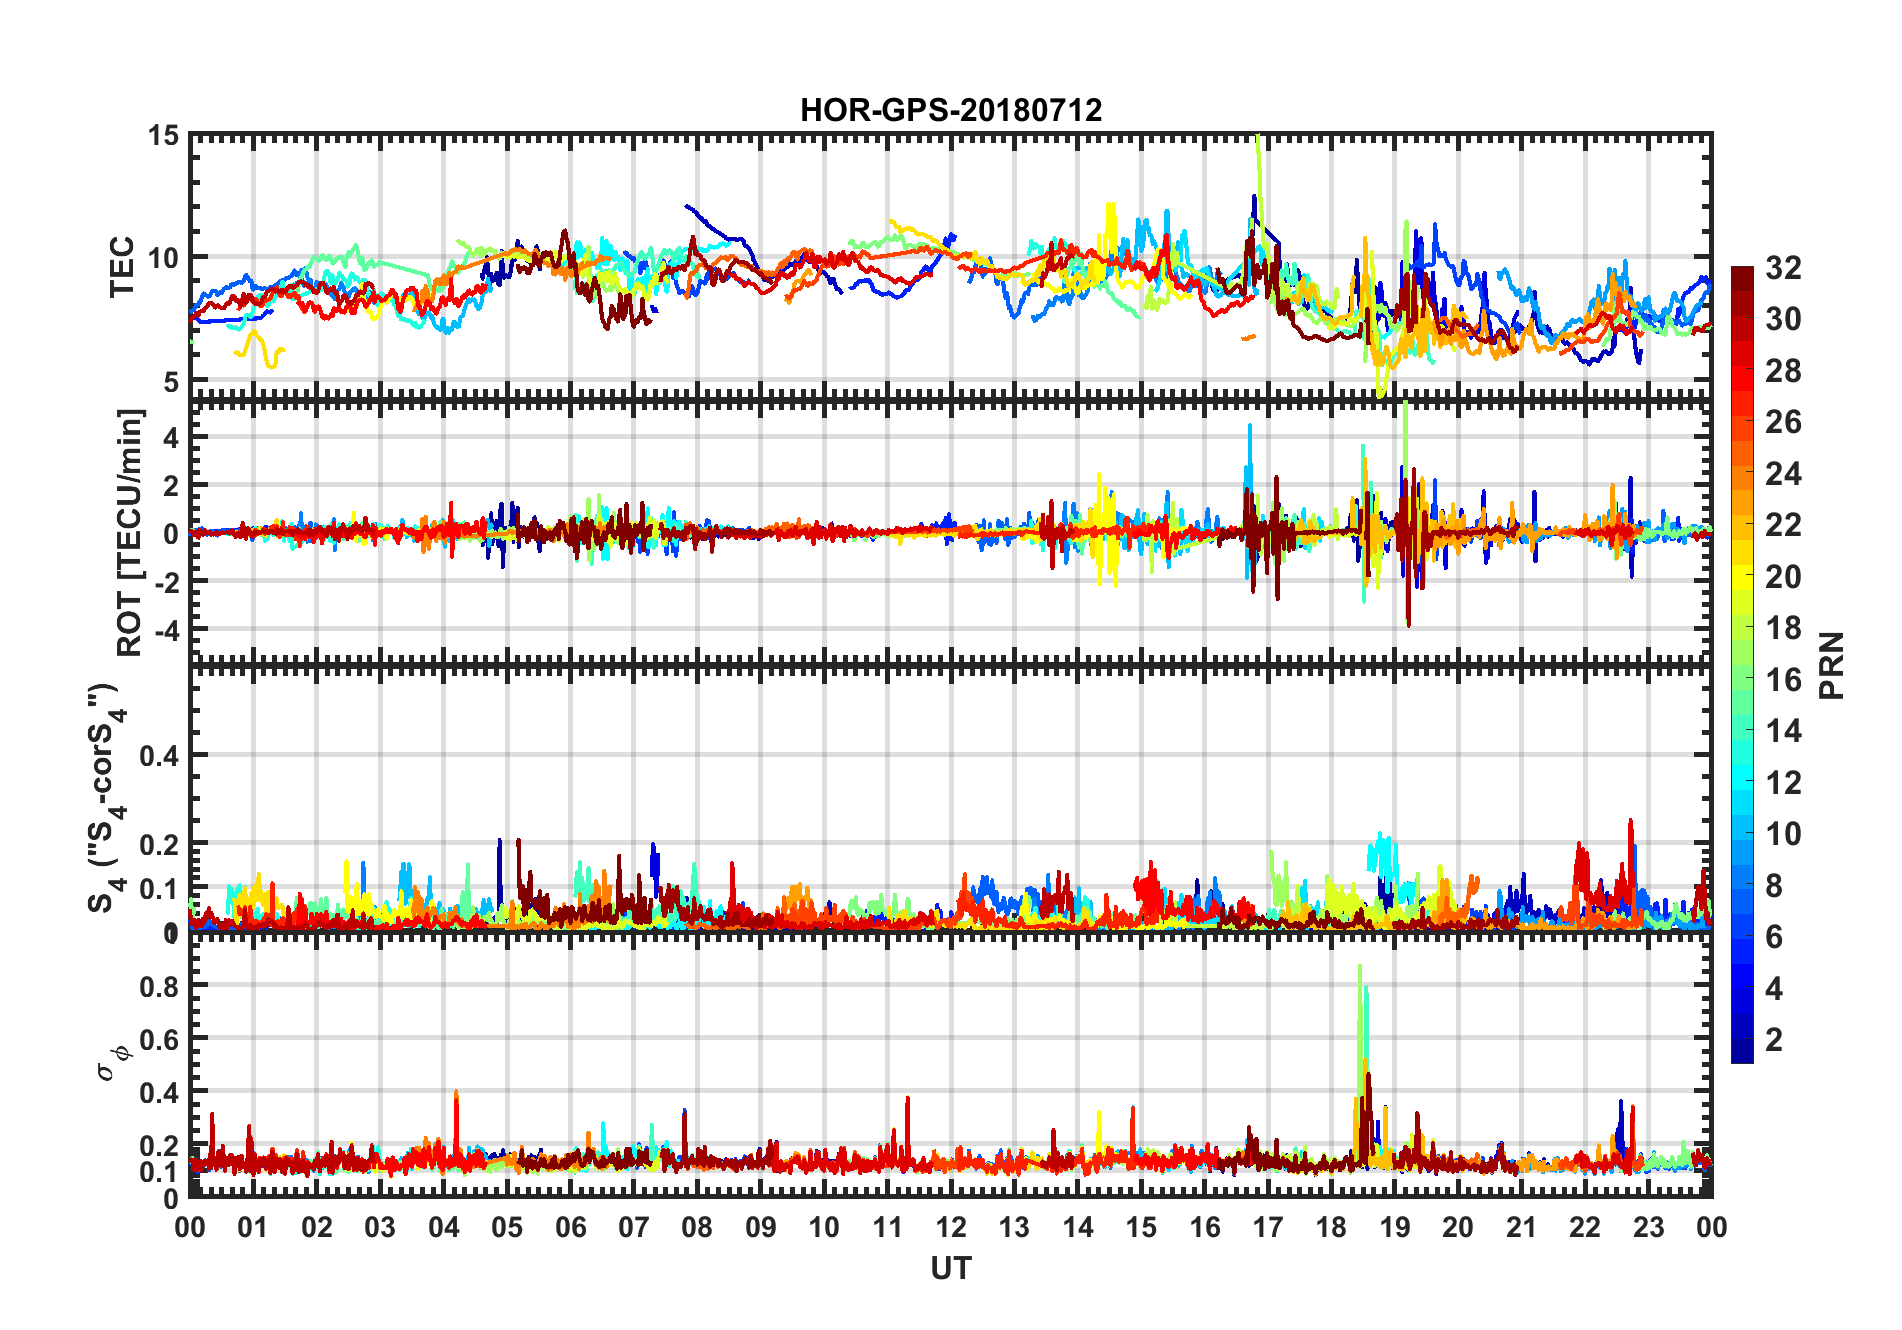
Task: Click ROT axis tick value -4
Action: coord(165,631)
